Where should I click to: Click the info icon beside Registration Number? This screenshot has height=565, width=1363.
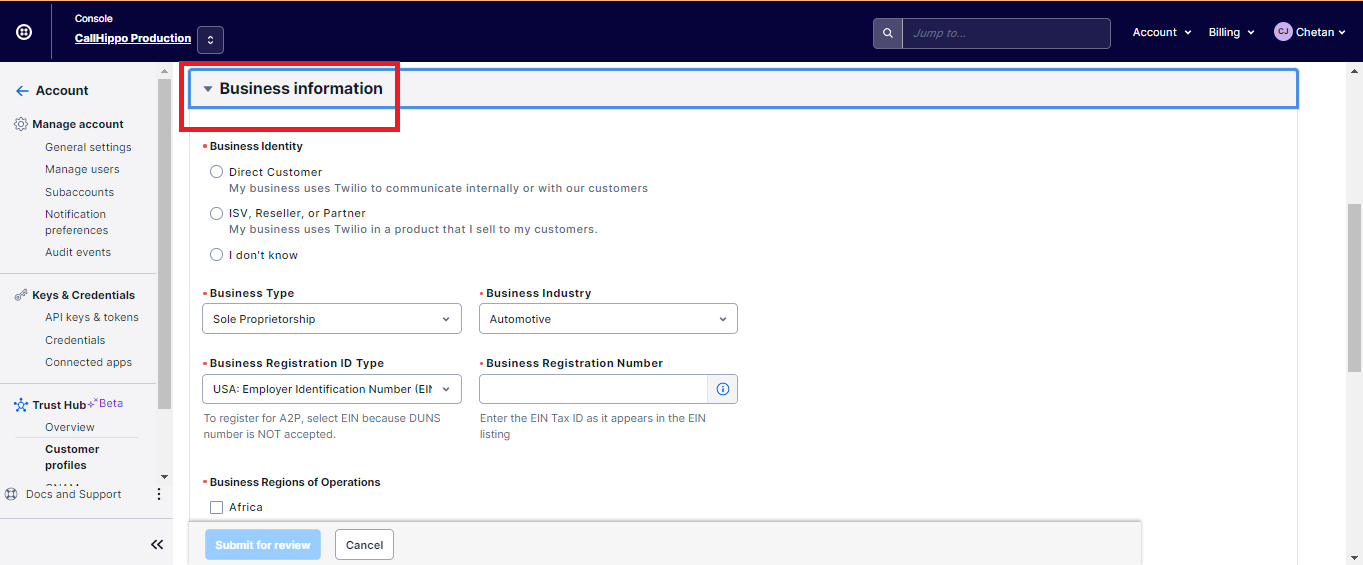723,389
